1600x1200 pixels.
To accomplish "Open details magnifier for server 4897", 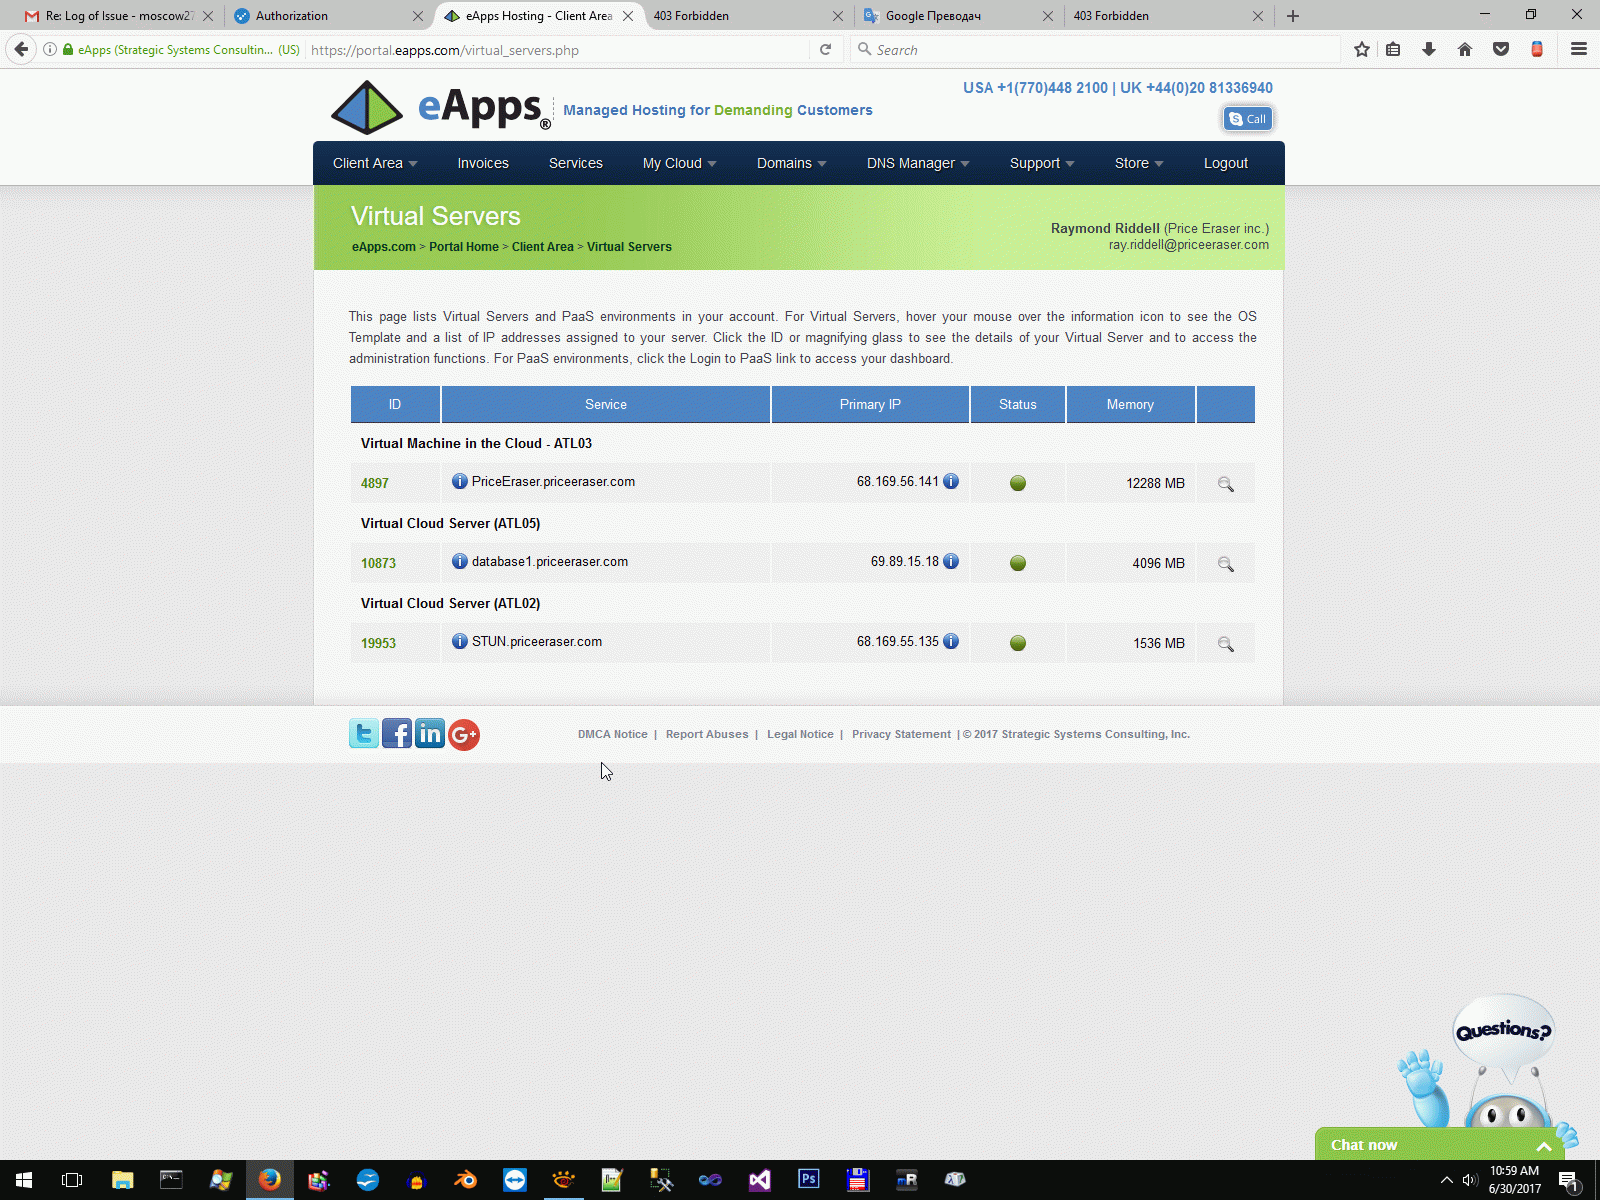I will 1225,484.
